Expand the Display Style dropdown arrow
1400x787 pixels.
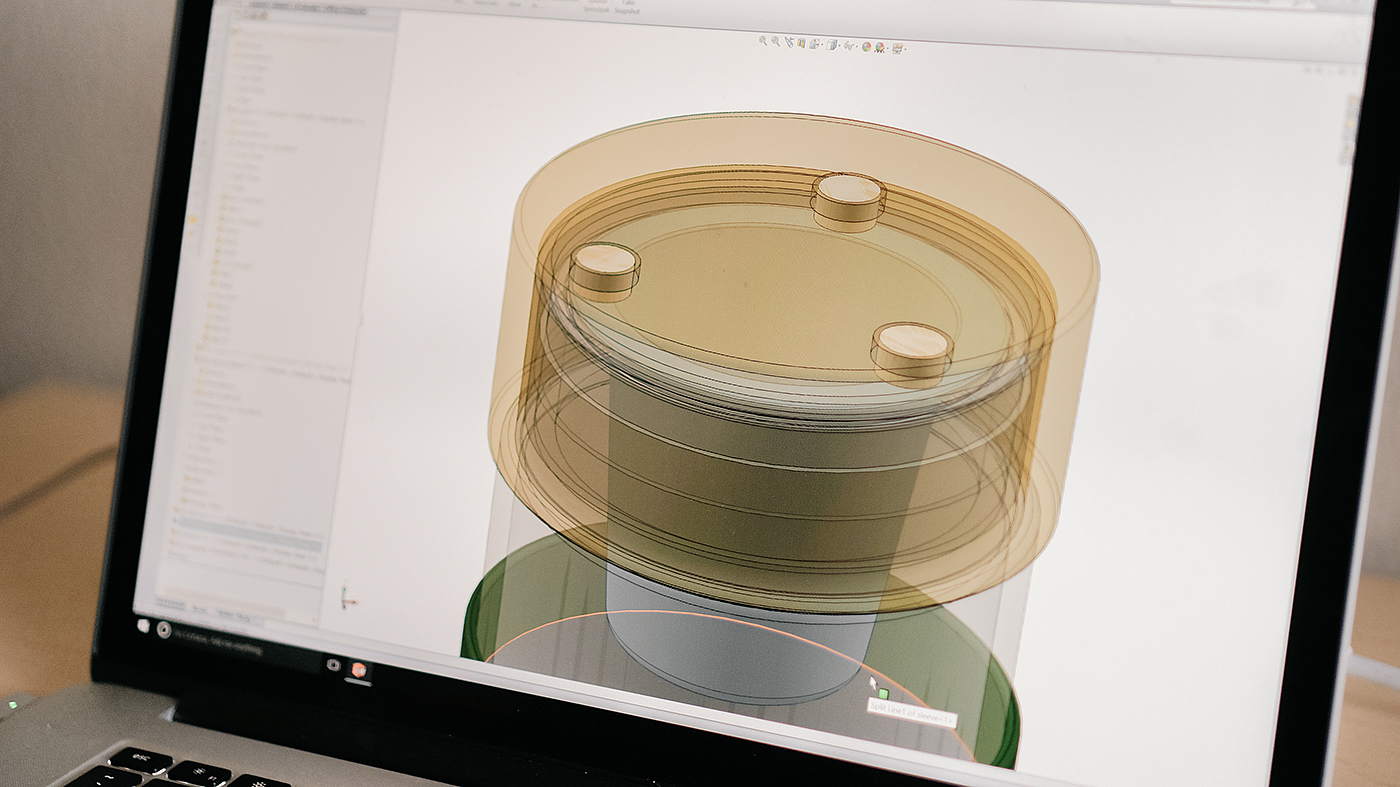839,45
